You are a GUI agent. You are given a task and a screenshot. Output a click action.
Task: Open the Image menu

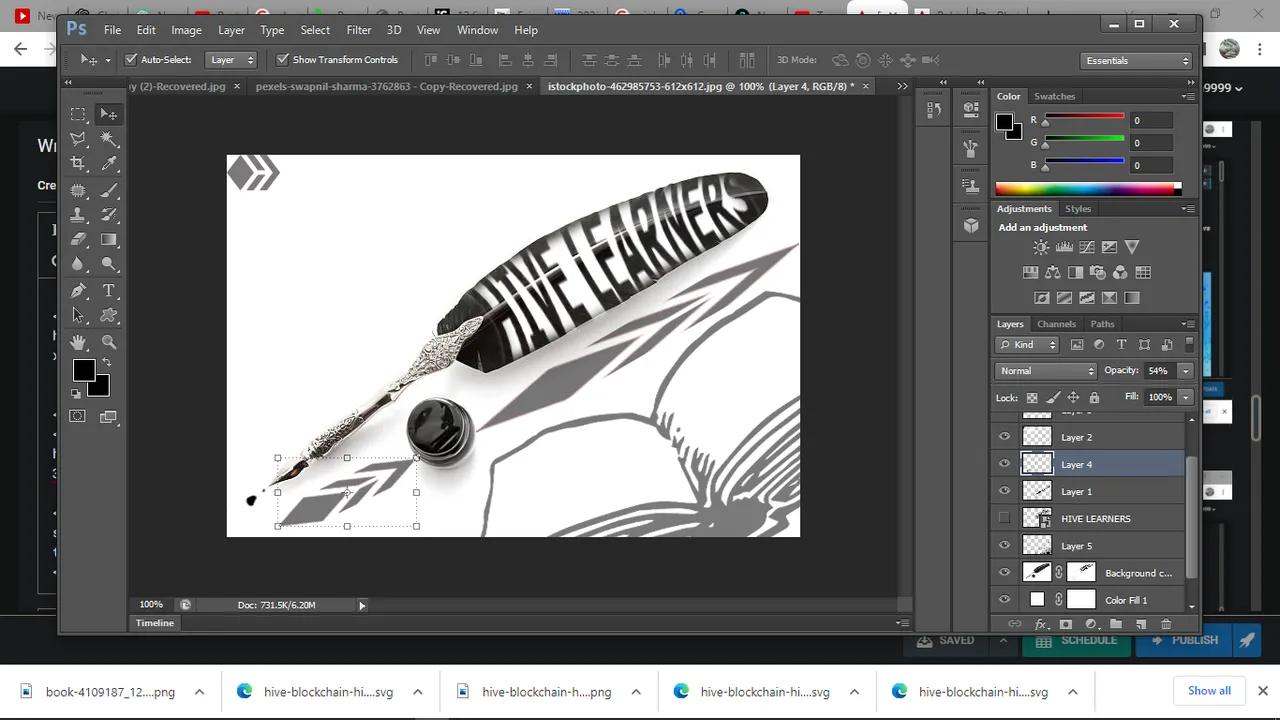pyautogui.click(x=186, y=30)
